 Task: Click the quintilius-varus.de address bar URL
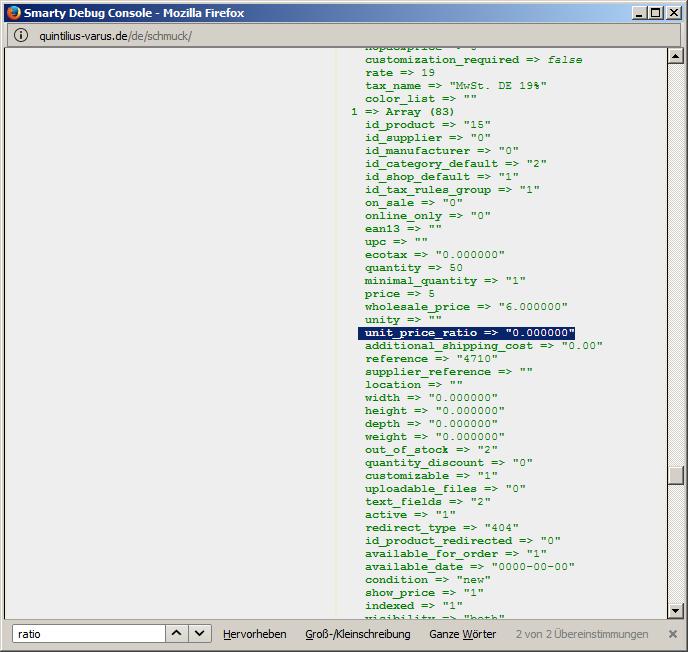[x=115, y=36]
